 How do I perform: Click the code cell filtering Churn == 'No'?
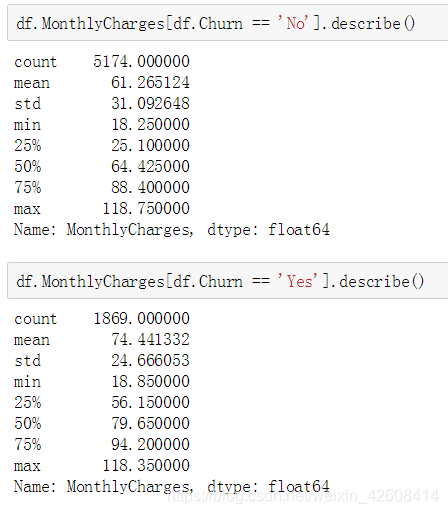coord(228,23)
